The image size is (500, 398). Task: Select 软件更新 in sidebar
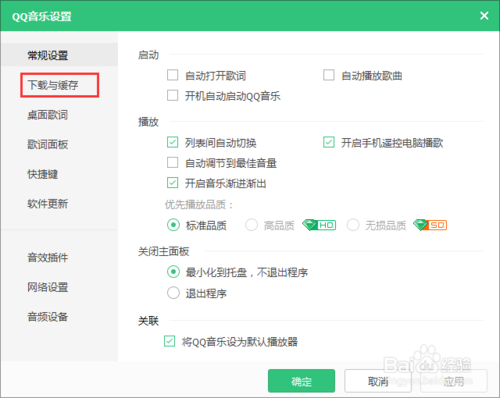[48, 204]
